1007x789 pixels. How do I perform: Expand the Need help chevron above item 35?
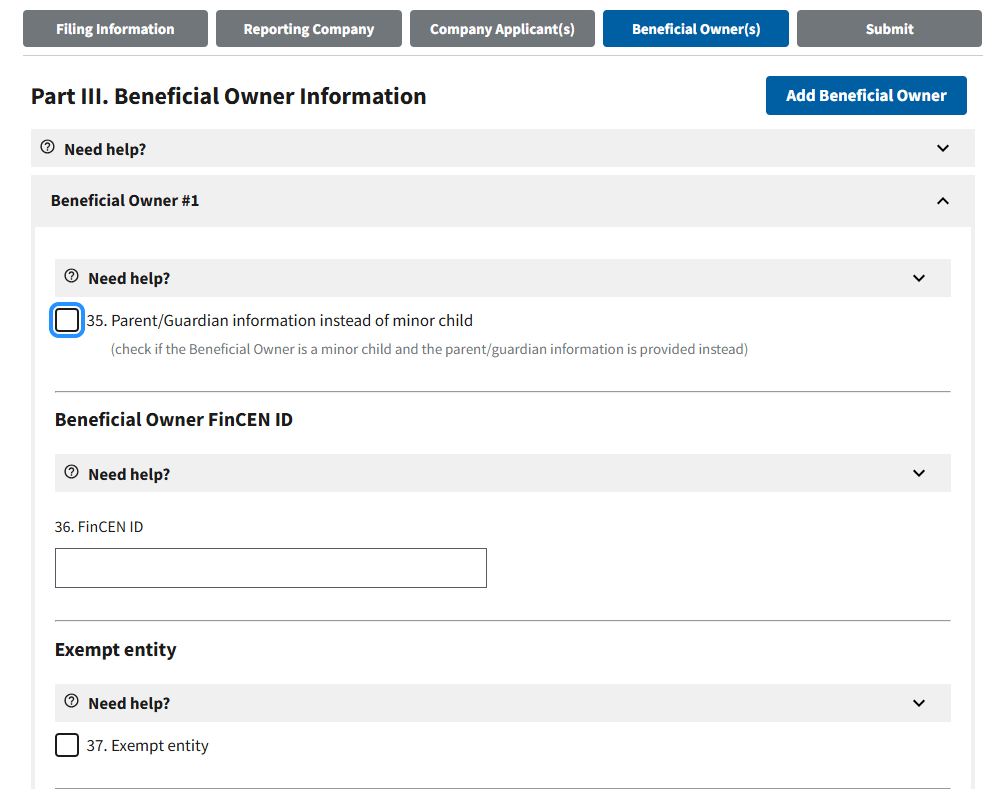pos(918,278)
